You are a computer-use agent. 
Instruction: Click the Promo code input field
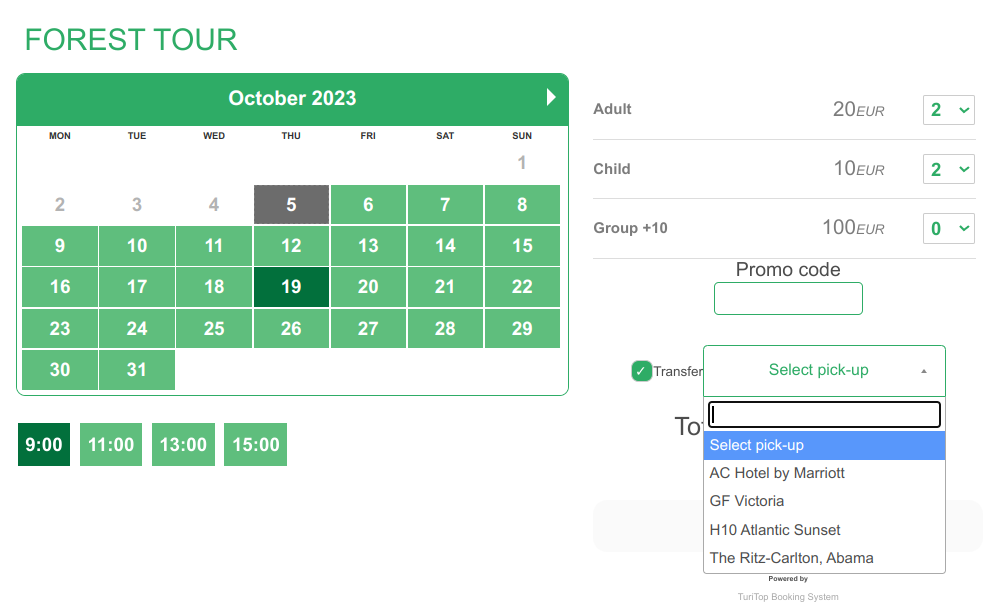(x=788, y=298)
